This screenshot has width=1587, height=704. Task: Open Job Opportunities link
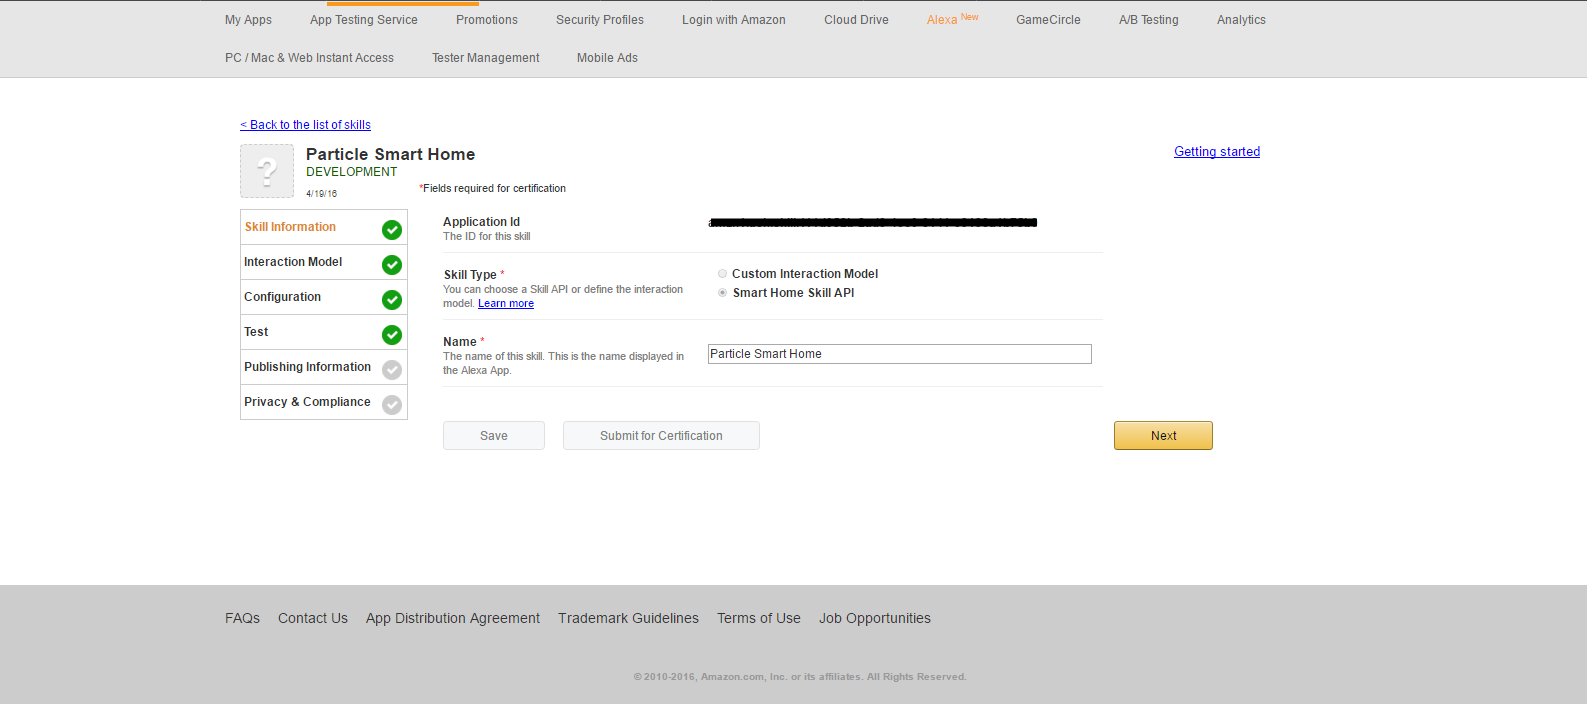pos(875,619)
